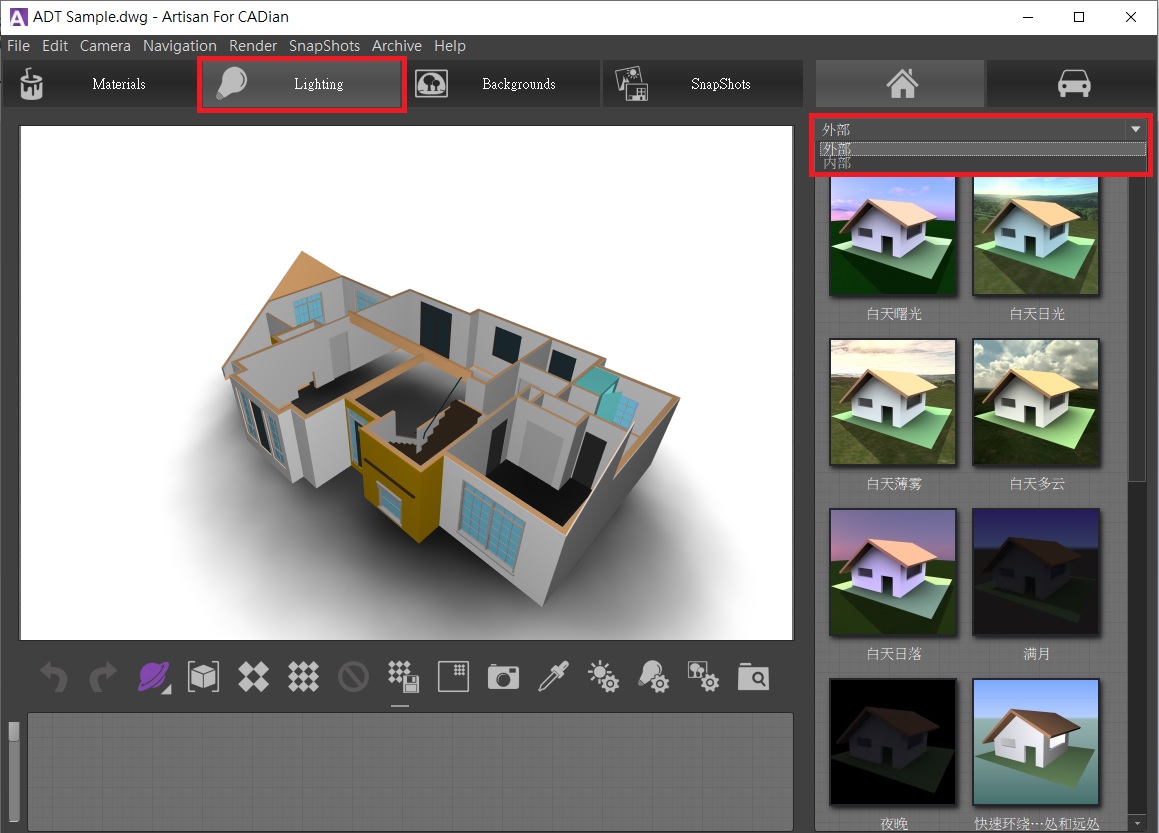Switch to the house building mode
Viewport: 1159px width, 833px height.
(x=901, y=84)
